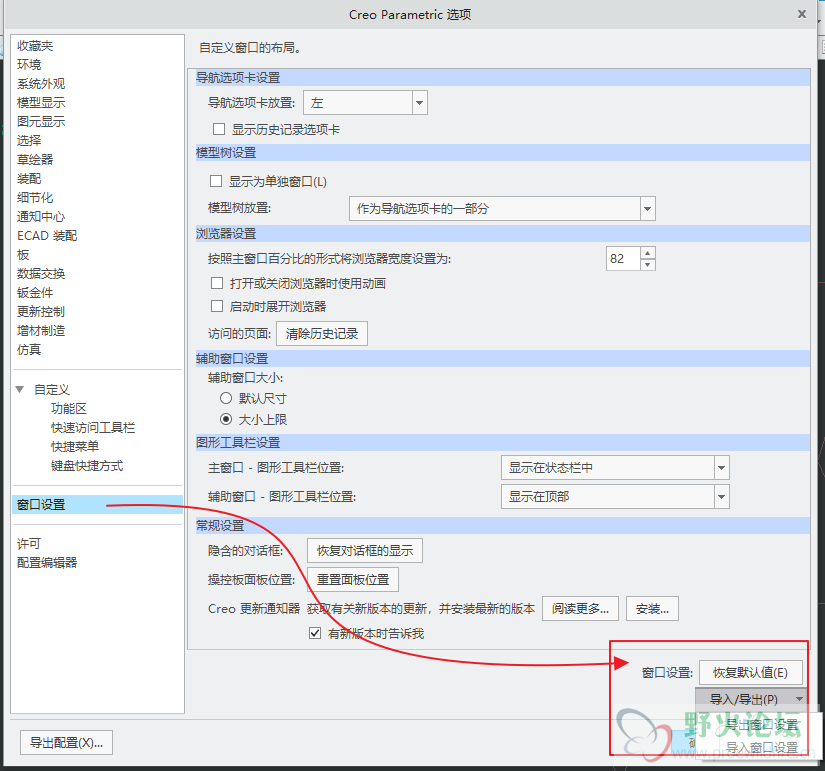Open 增材制造 options
Screen dimensions: 825x771
(41, 331)
